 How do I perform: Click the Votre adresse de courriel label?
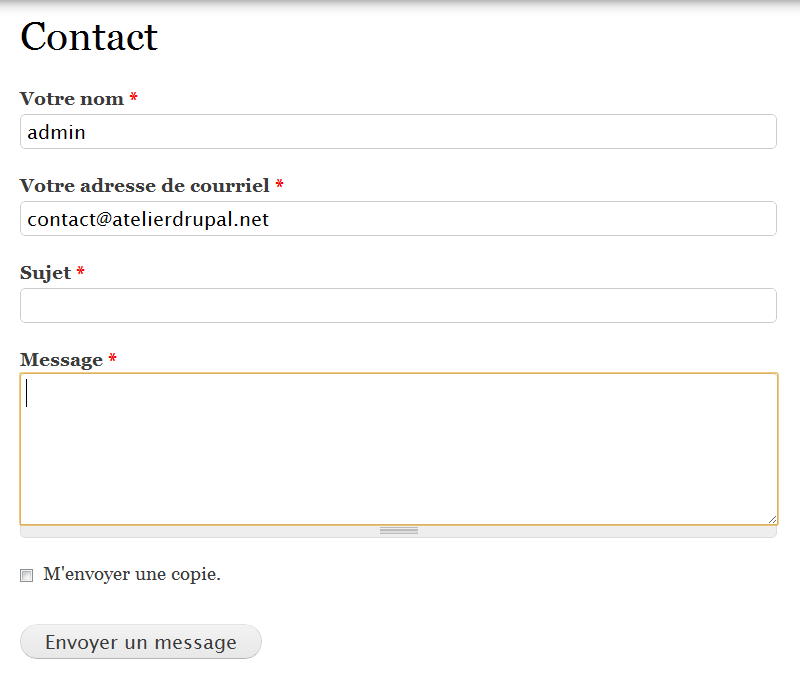144,186
